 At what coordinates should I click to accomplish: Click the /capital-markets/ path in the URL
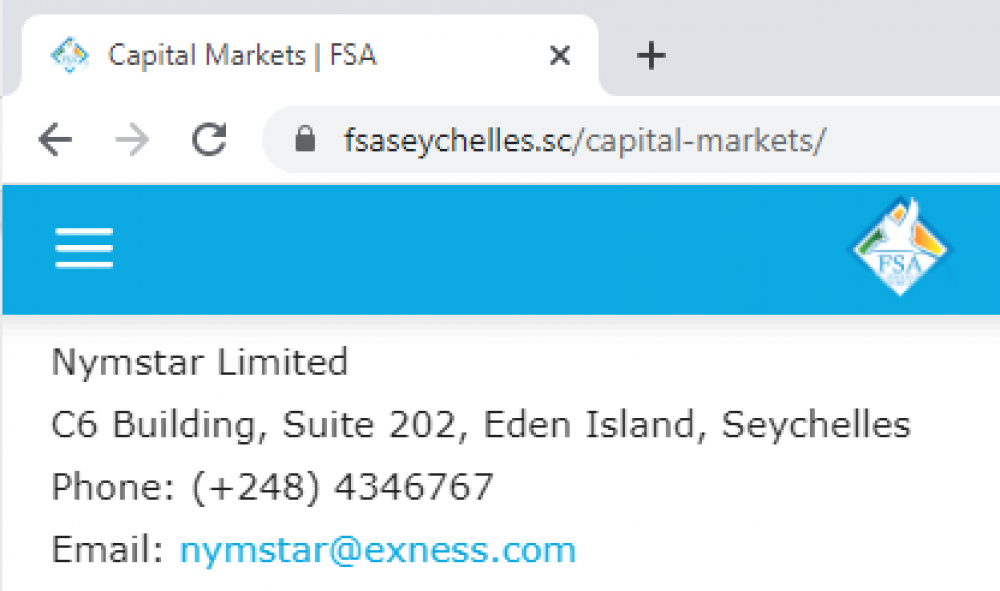click(x=700, y=140)
